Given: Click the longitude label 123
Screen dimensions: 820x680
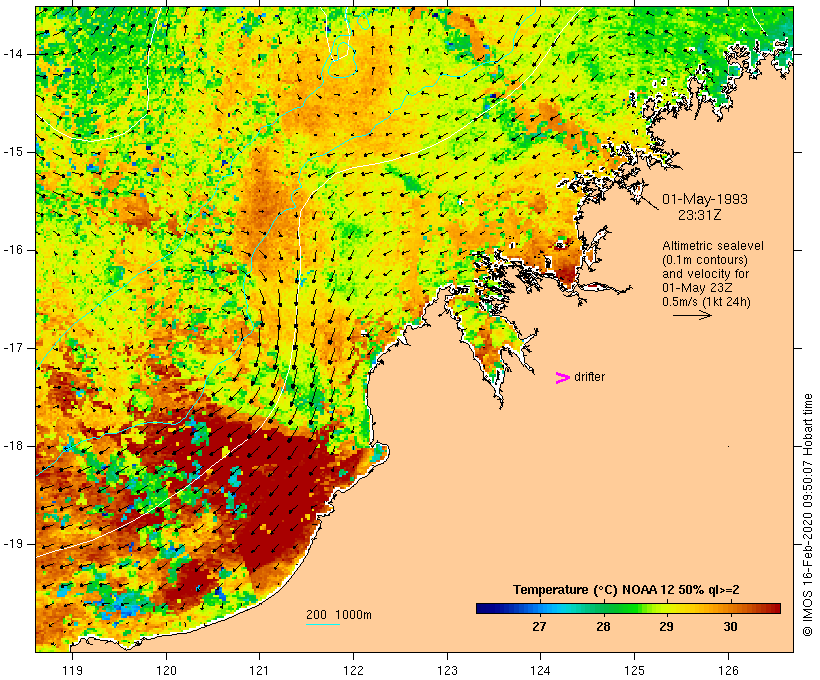Looking at the screenshot, I should click(447, 671).
